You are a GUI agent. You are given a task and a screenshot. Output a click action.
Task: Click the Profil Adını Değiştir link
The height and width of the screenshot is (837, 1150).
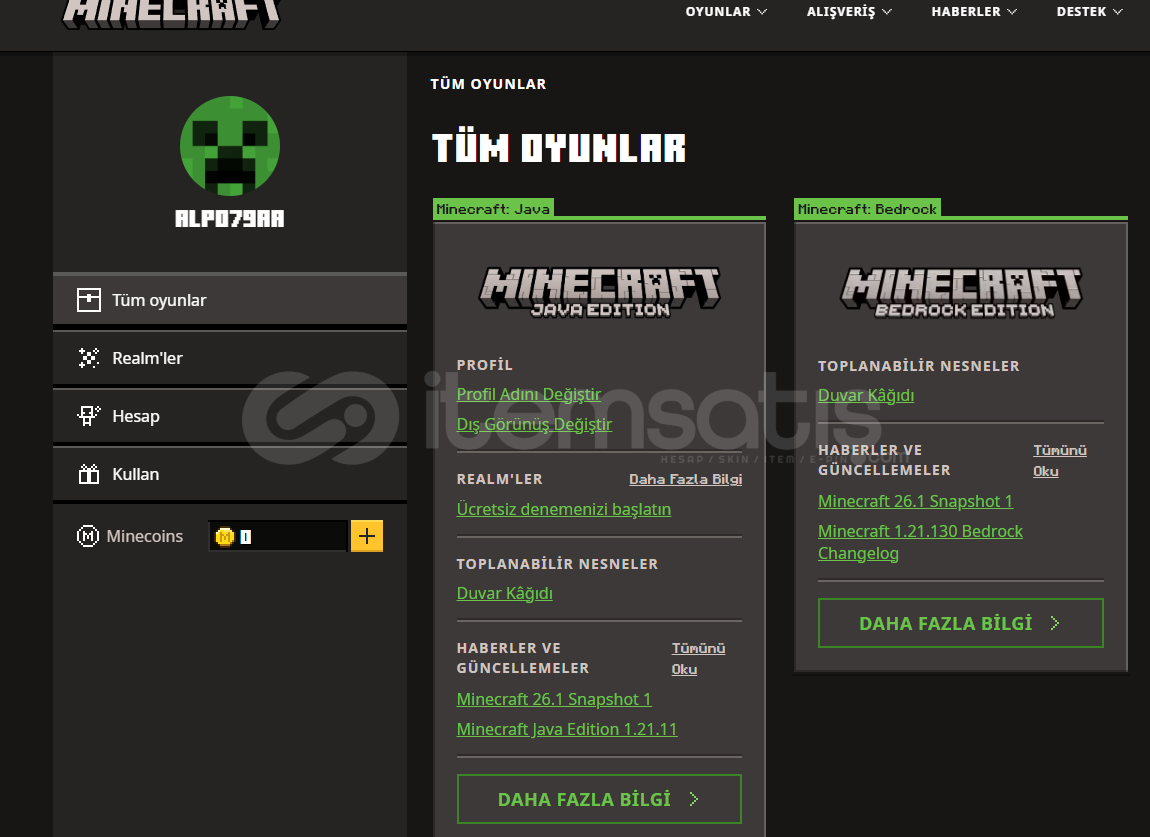tap(529, 394)
